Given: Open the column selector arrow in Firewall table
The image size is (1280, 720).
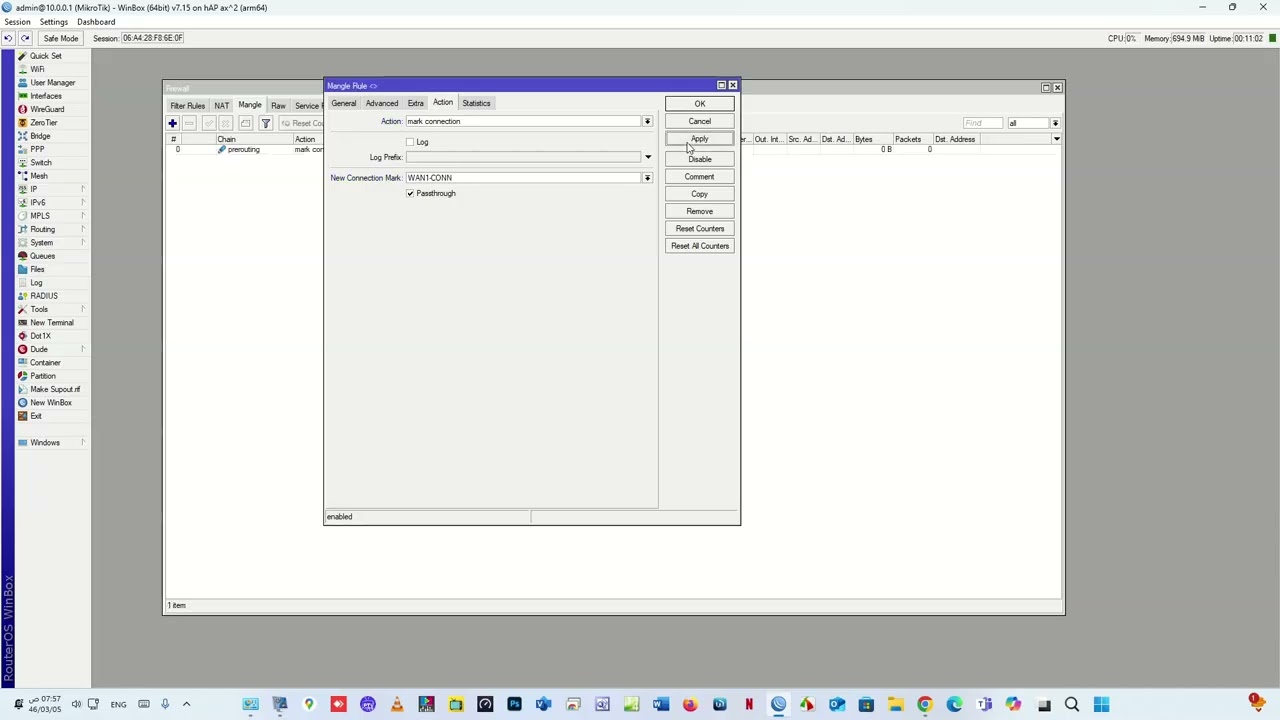Looking at the screenshot, I should [1056, 140].
